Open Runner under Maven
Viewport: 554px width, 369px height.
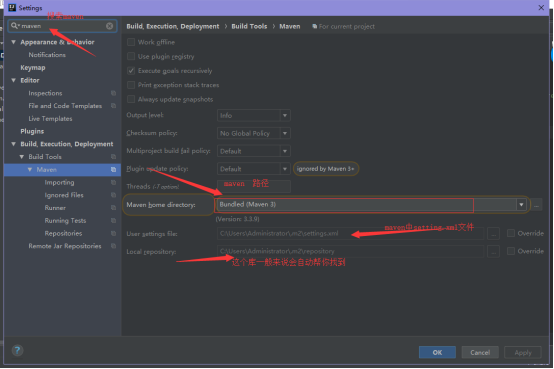(x=55, y=208)
